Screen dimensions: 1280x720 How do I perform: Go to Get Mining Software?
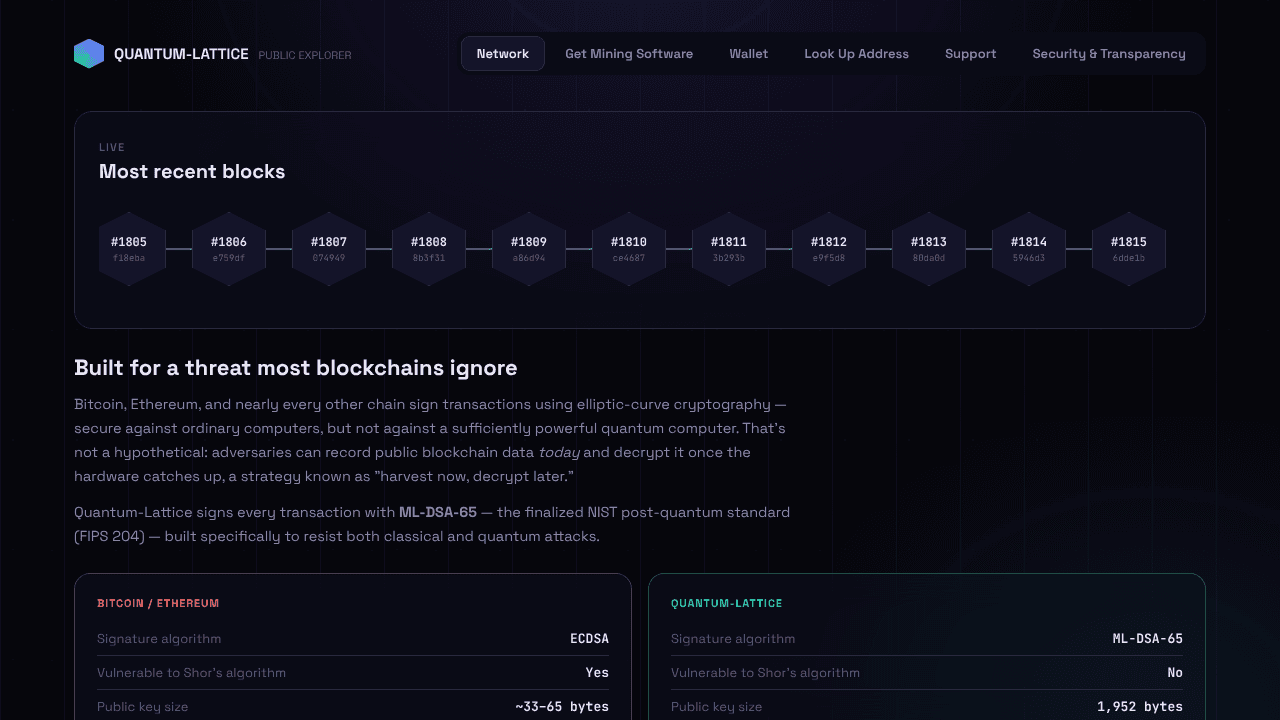[629, 54]
